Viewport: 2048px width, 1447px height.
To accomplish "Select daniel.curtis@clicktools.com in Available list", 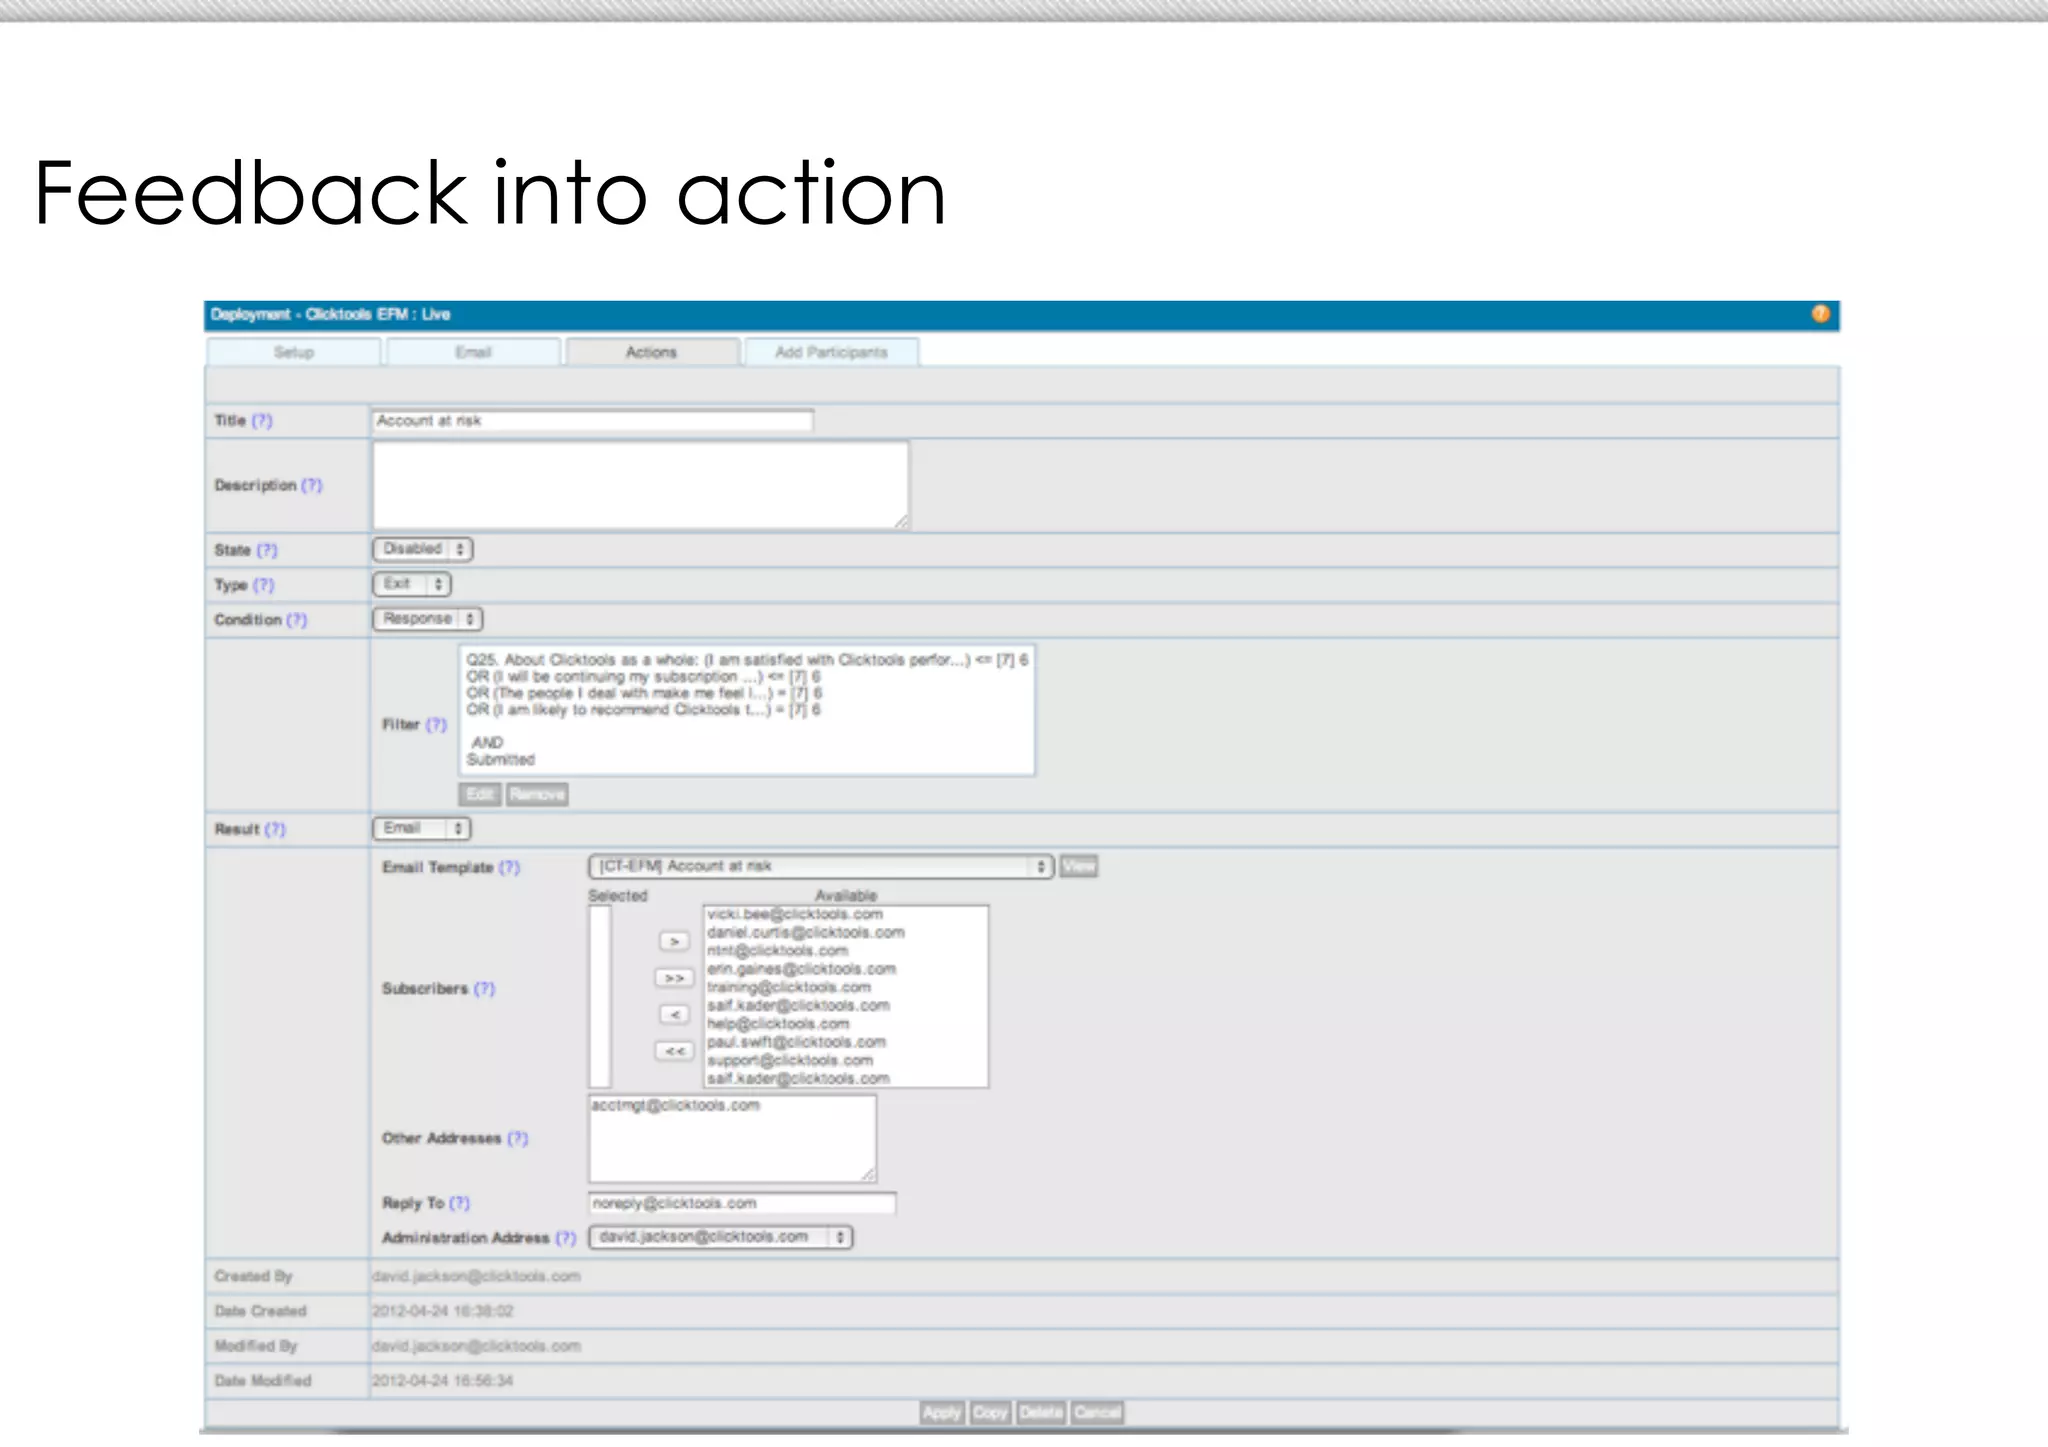I will (x=806, y=932).
